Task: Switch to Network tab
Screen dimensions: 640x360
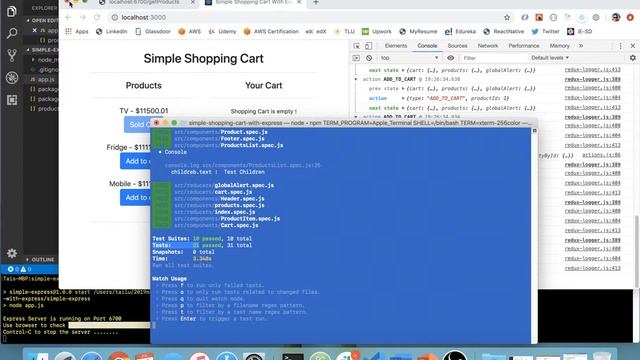Action: coord(488,46)
